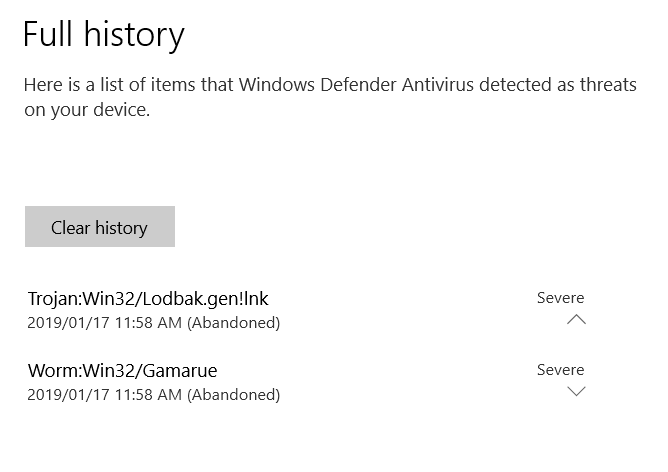Expand the Worm:Win32/Gamarue threat details

(x=576, y=392)
